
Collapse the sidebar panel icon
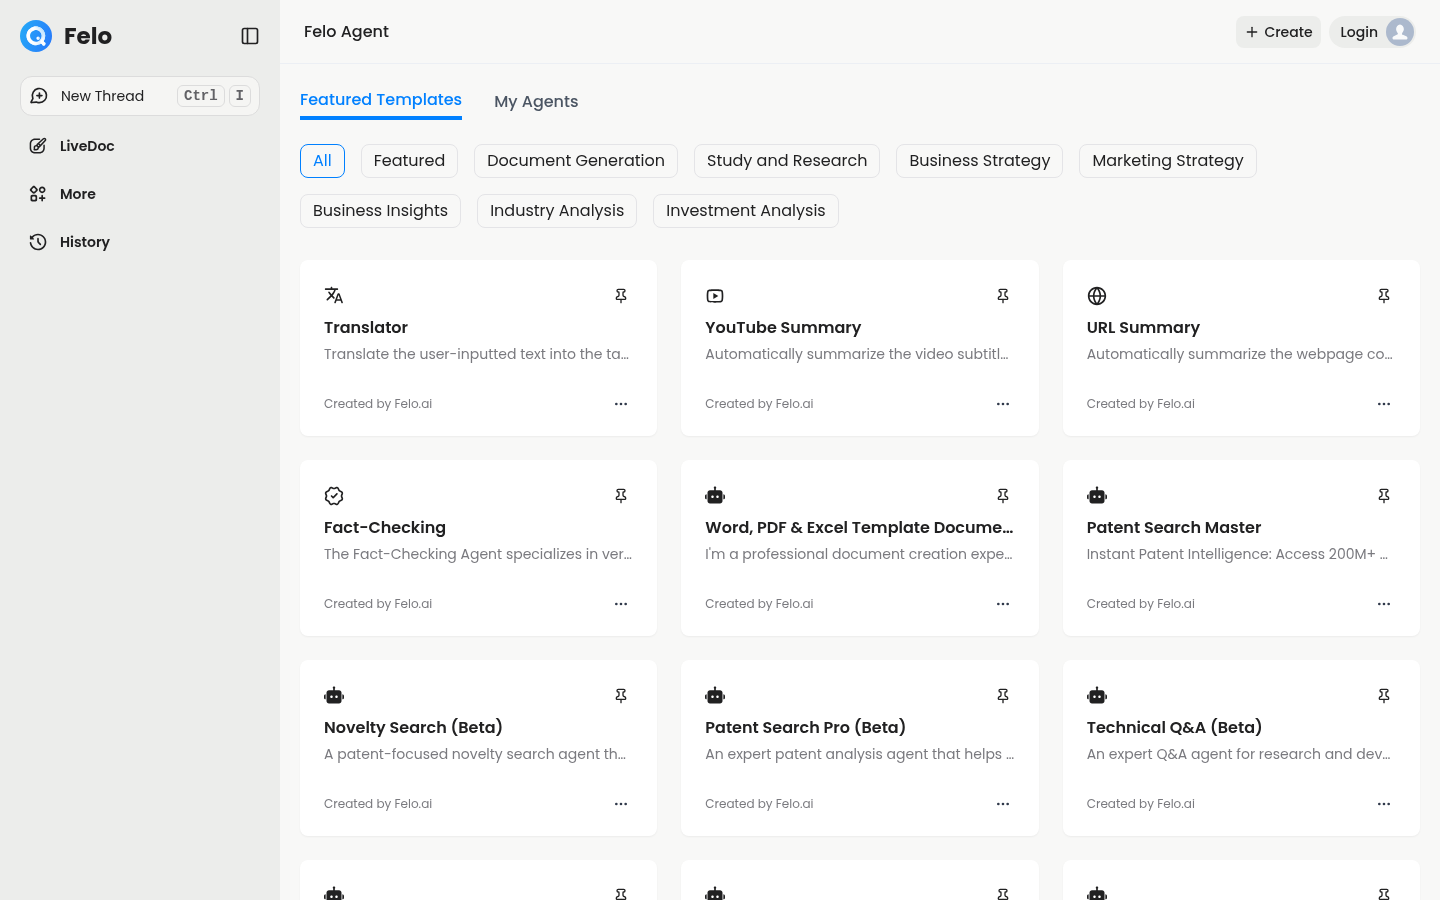point(250,36)
